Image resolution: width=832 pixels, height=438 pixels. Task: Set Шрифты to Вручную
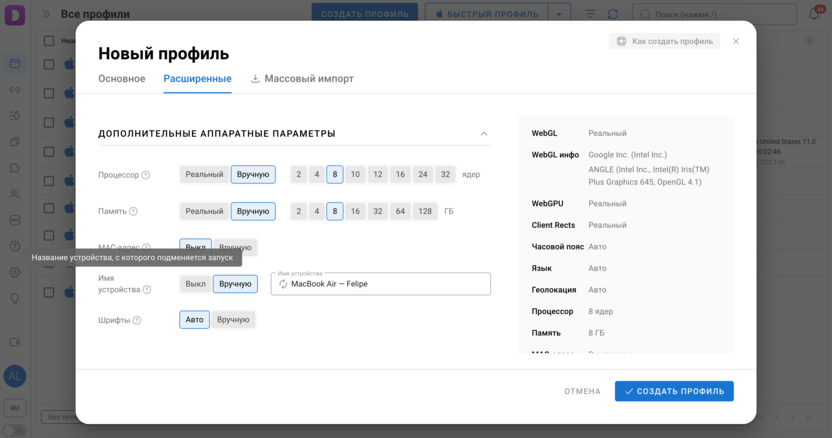233,320
